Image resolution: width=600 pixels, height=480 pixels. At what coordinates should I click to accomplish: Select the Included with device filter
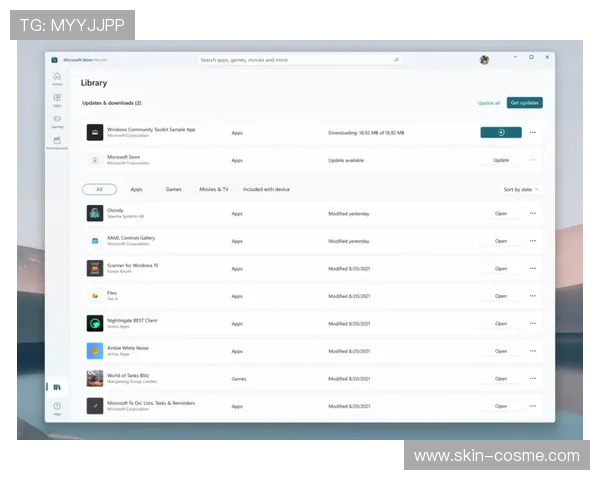(x=266, y=189)
